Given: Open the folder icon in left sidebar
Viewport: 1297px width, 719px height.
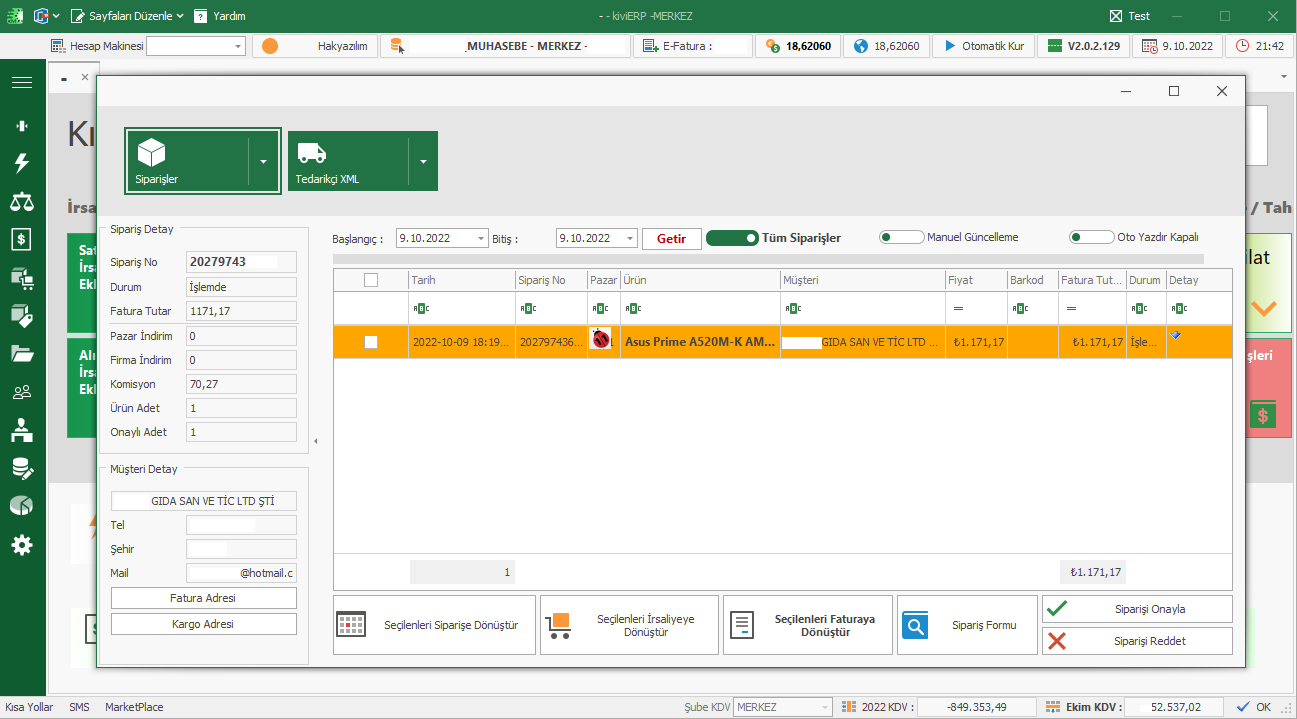Looking at the screenshot, I should 21,353.
